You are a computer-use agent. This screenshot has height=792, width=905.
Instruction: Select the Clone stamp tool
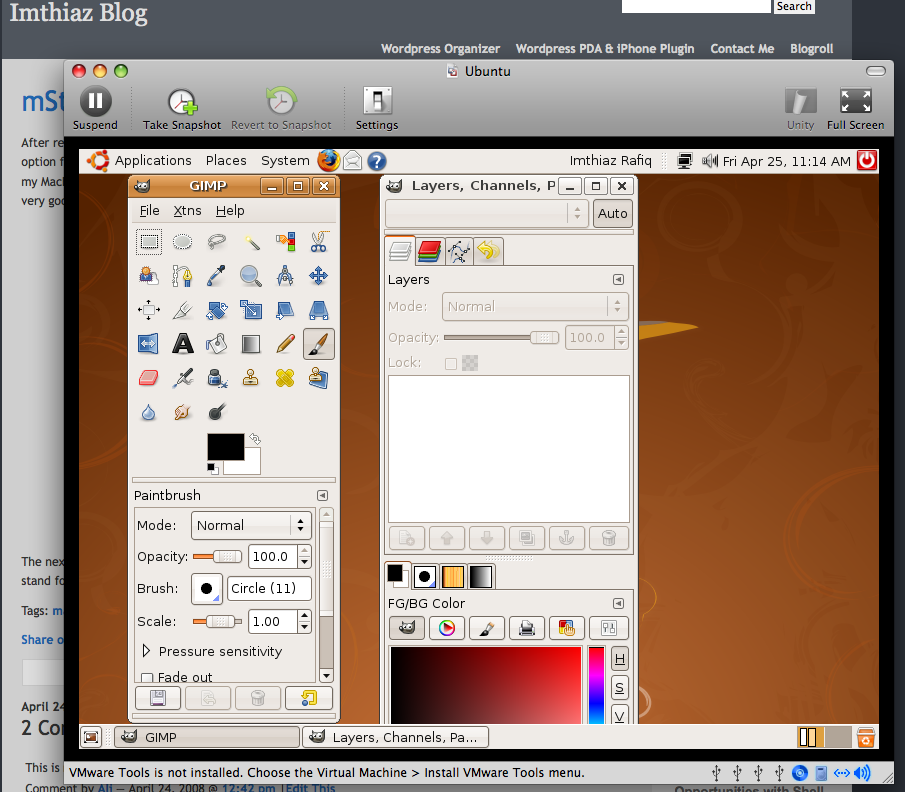pyautogui.click(x=250, y=378)
